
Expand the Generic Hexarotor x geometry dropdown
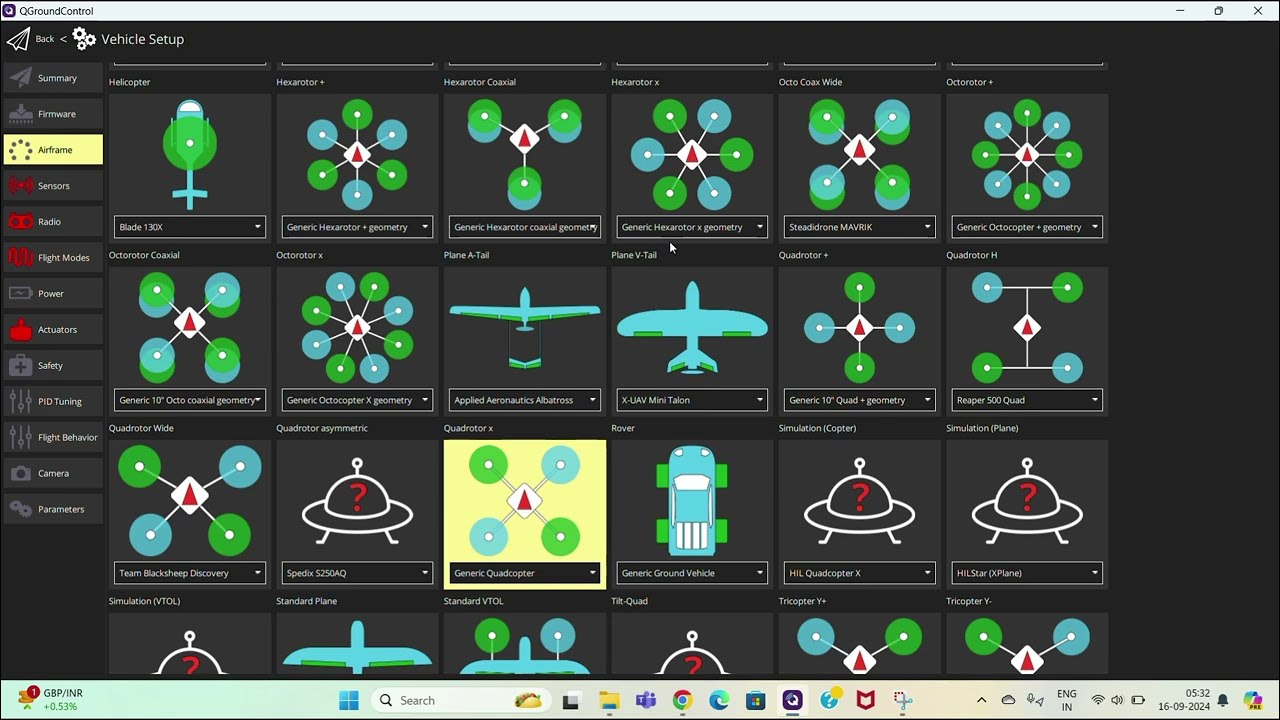[x=692, y=227]
